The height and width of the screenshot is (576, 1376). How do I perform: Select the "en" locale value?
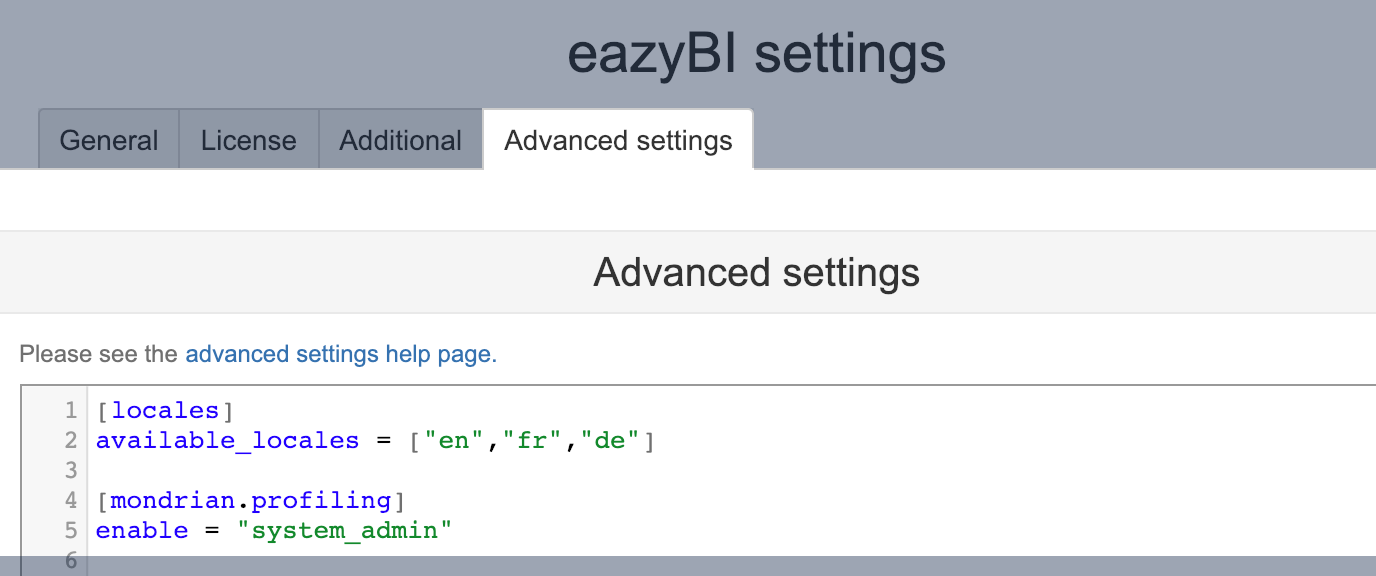[453, 440]
